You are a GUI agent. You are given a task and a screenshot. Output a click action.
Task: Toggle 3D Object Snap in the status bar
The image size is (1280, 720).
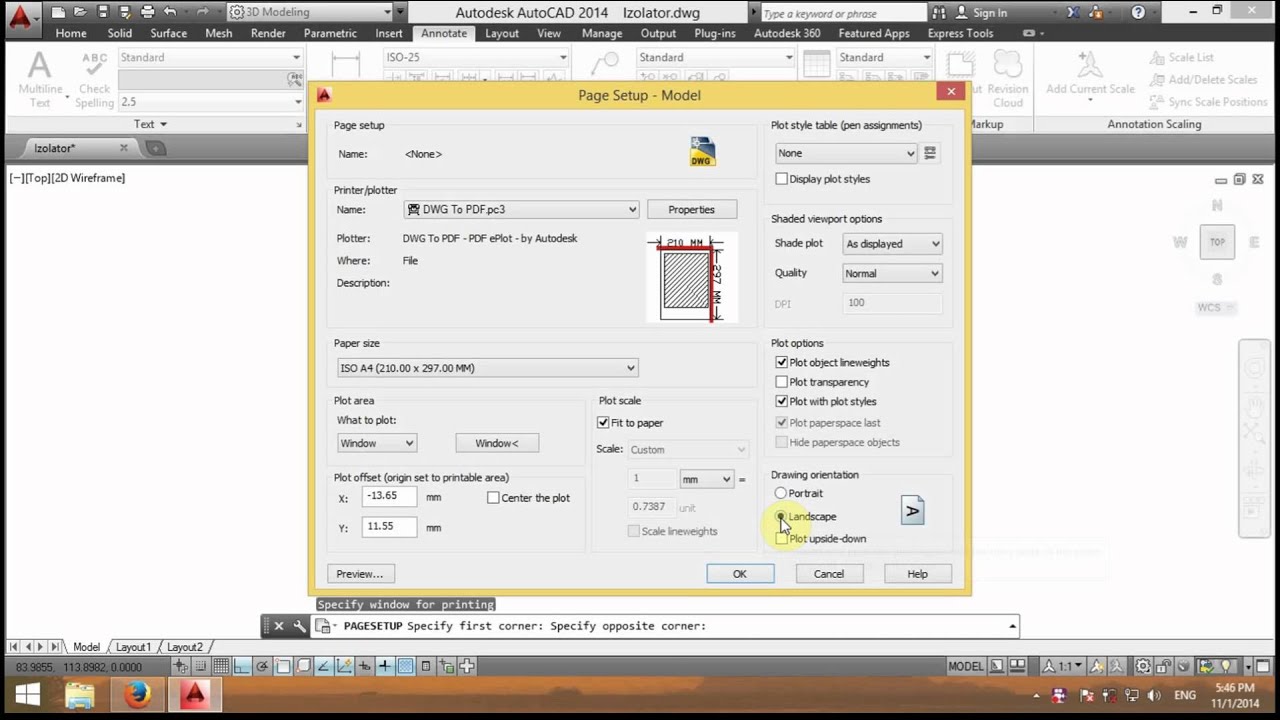[303, 667]
